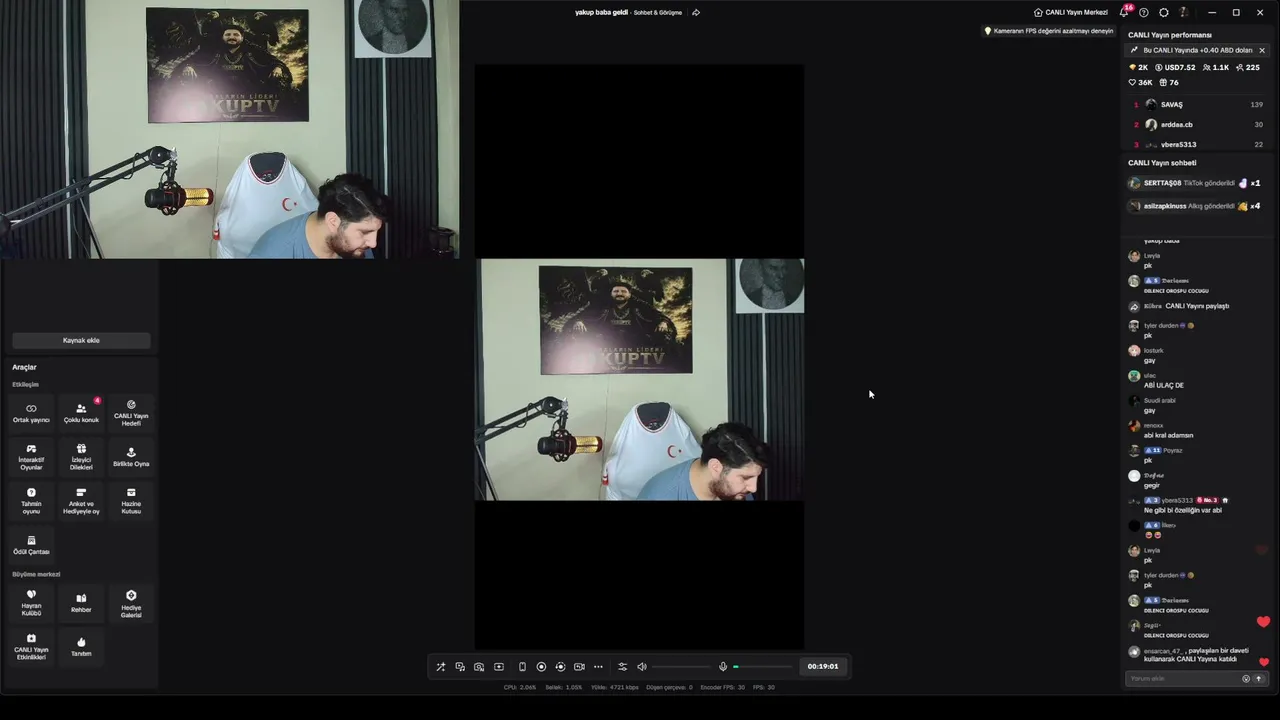Open the help question mark icon
This screenshot has height=720, width=1280.
click(x=1144, y=12)
